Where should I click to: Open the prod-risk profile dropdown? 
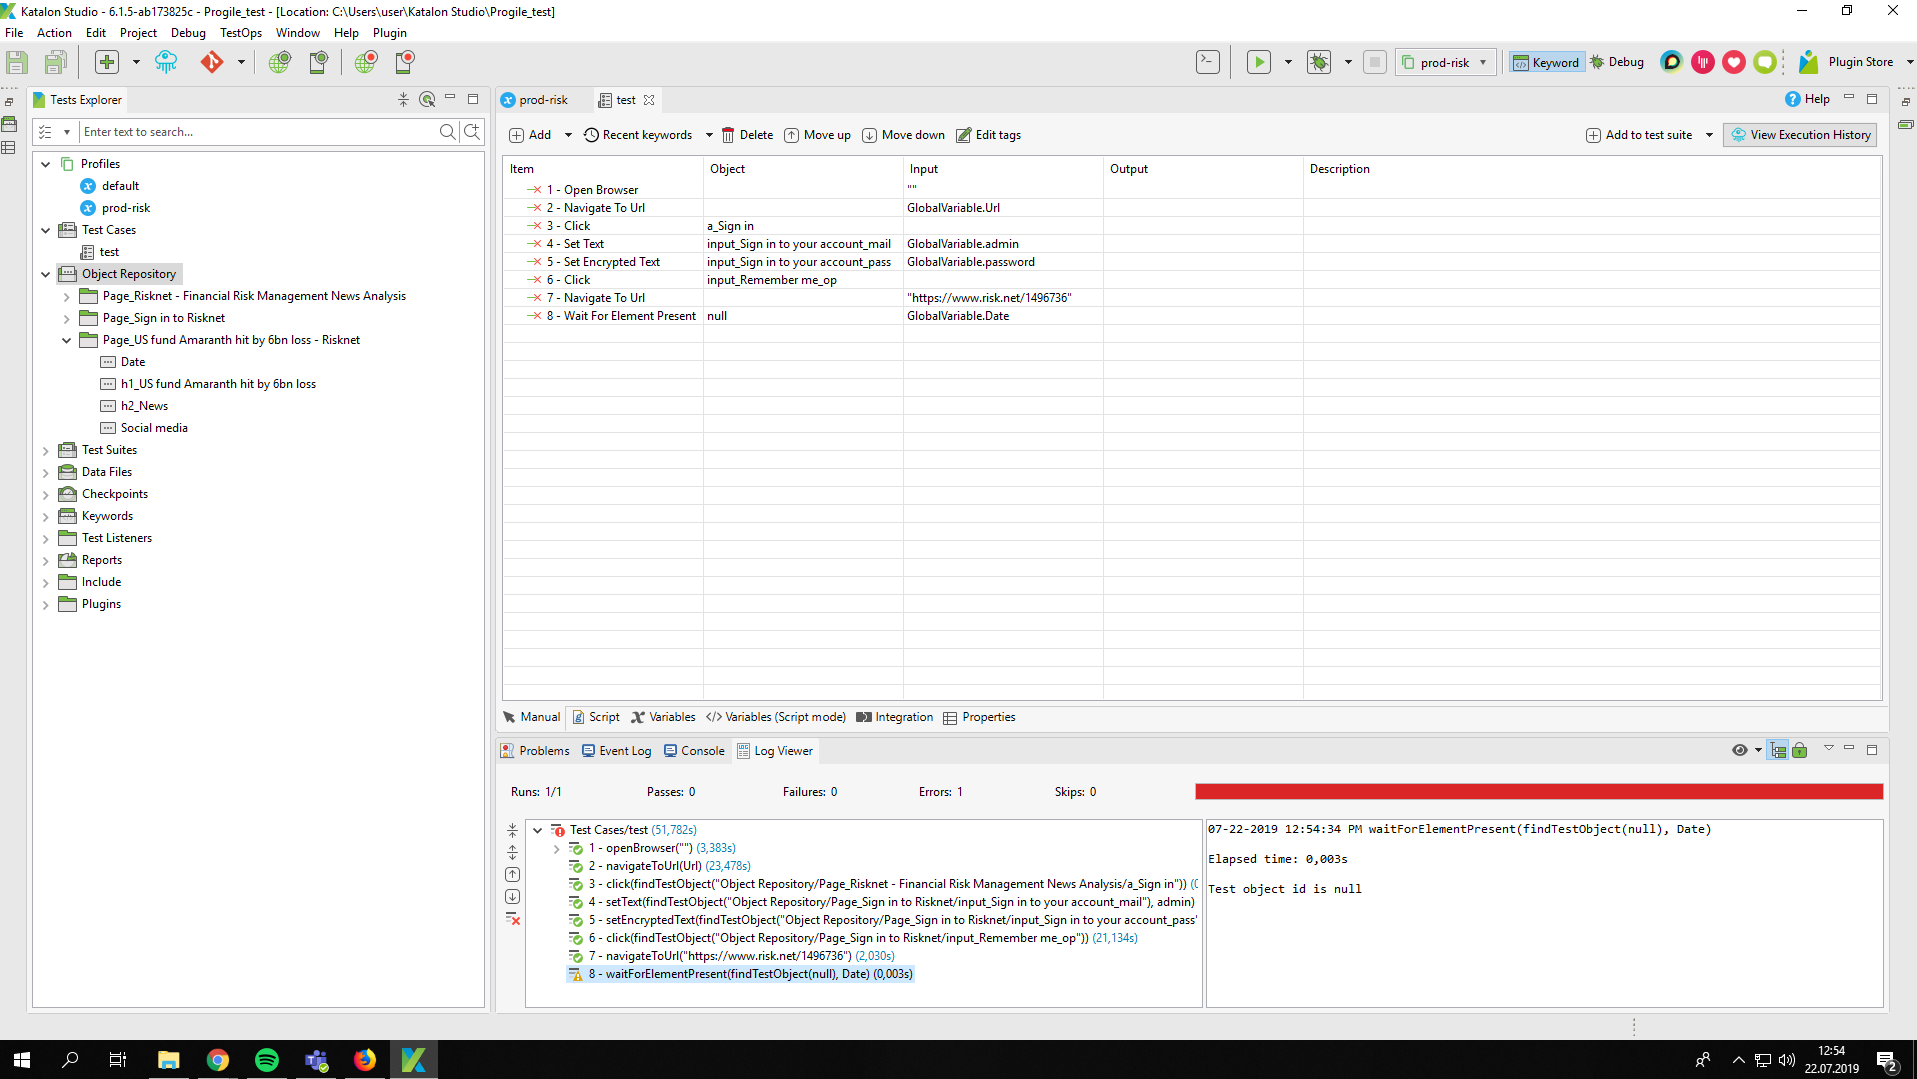1484,61
